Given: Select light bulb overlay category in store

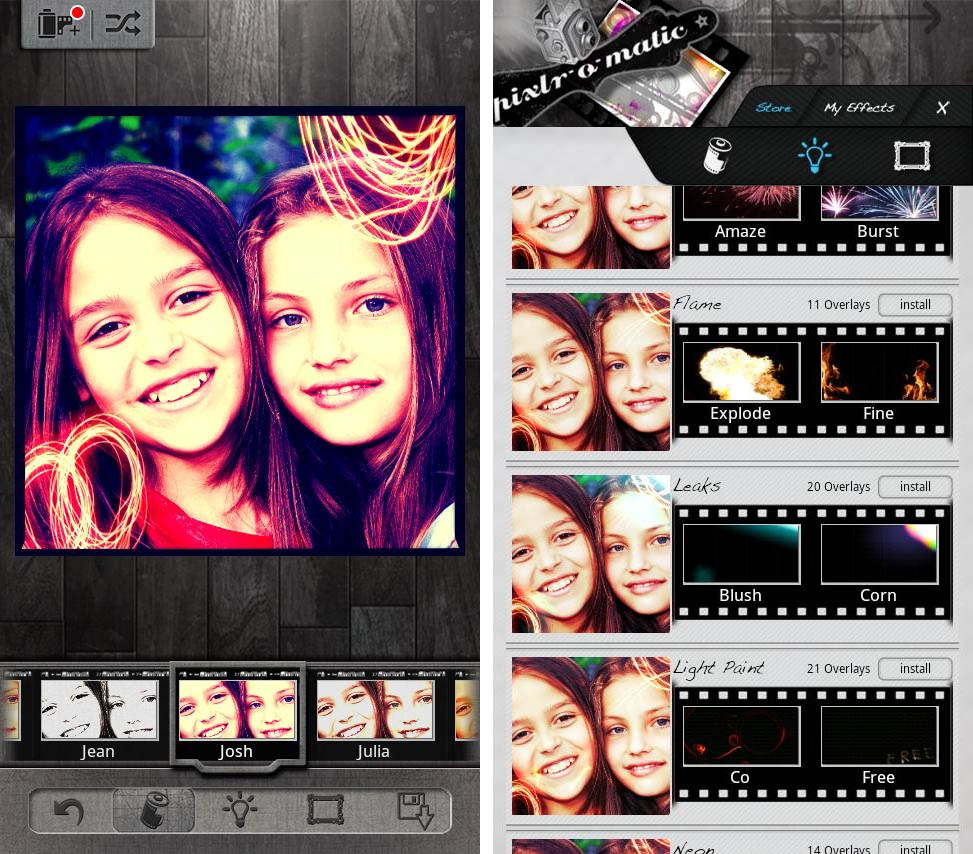Looking at the screenshot, I should [814, 156].
